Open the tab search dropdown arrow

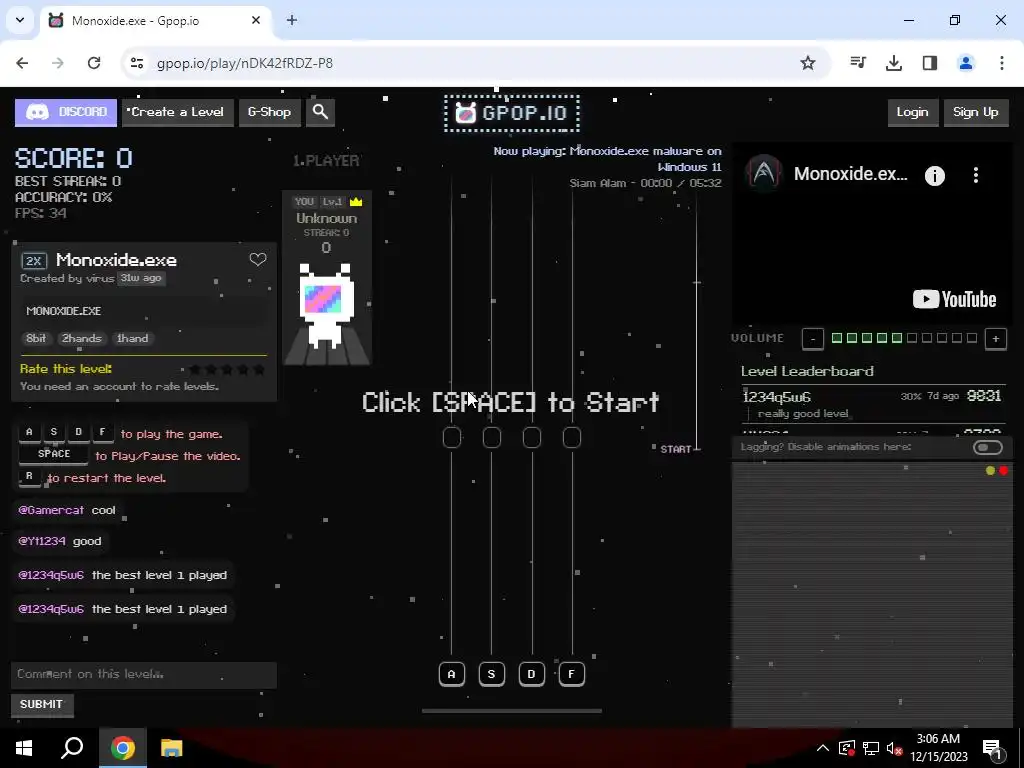(x=20, y=20)
